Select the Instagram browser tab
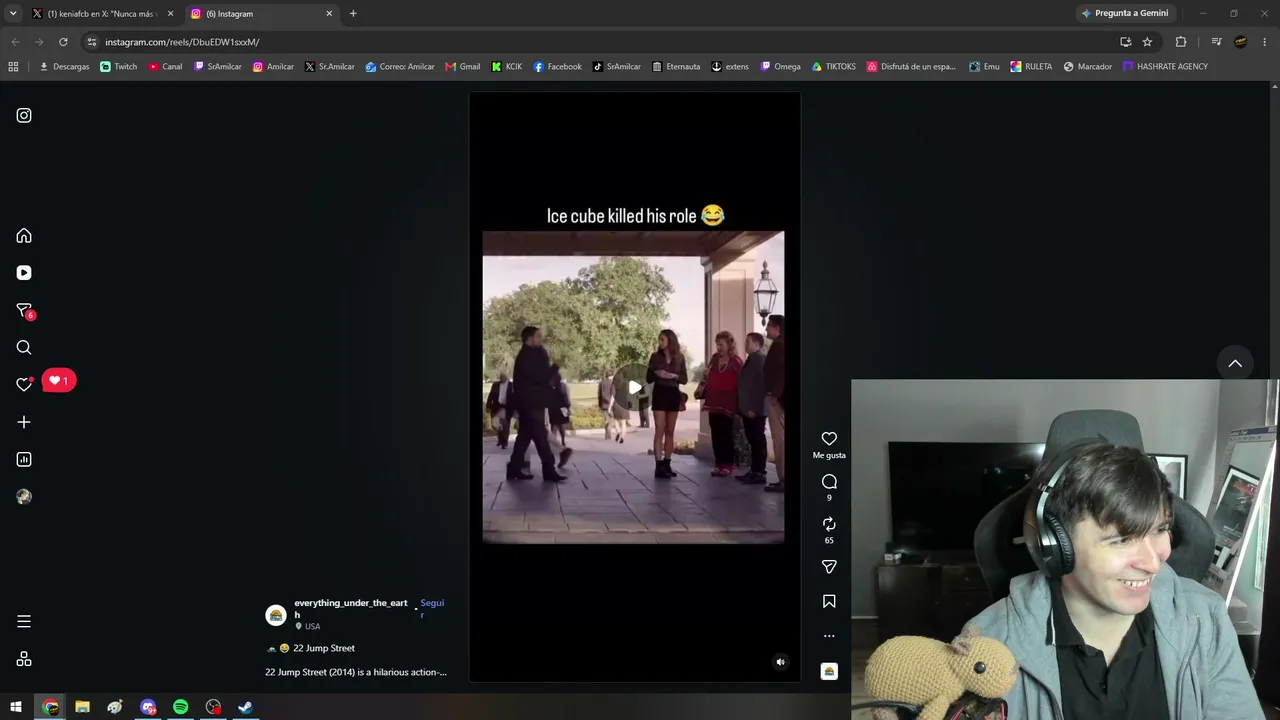 [260, 14]
